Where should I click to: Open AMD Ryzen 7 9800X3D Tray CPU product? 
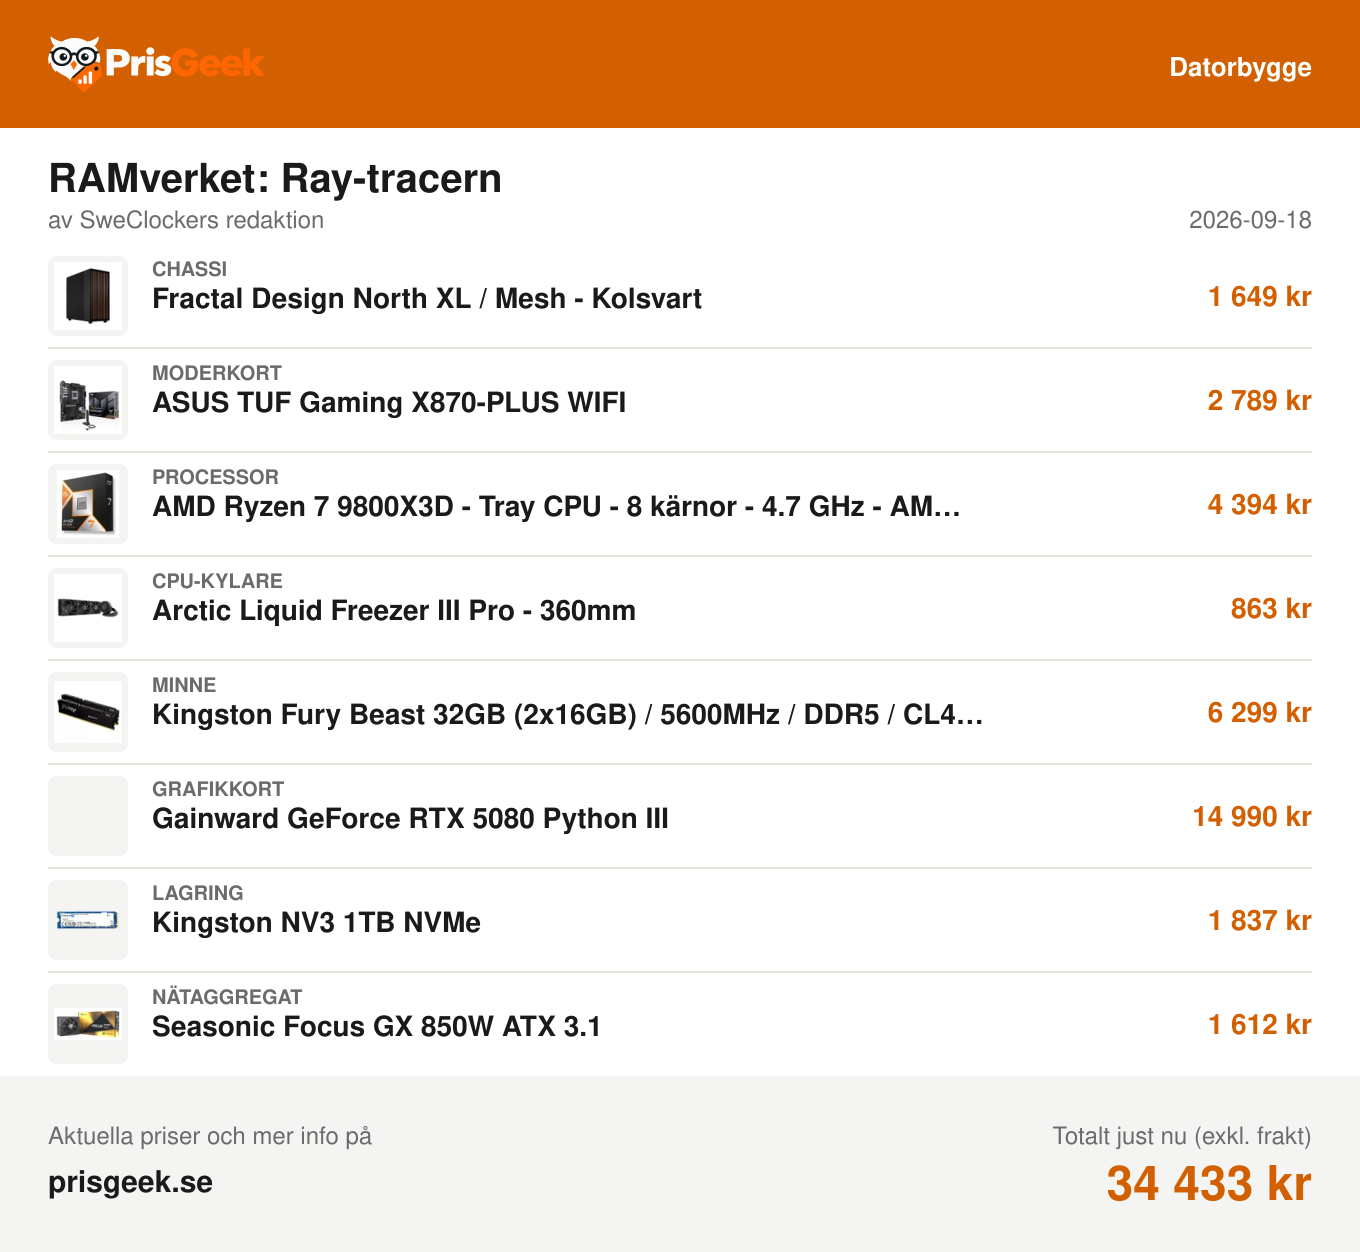click(x=556, y=507)
